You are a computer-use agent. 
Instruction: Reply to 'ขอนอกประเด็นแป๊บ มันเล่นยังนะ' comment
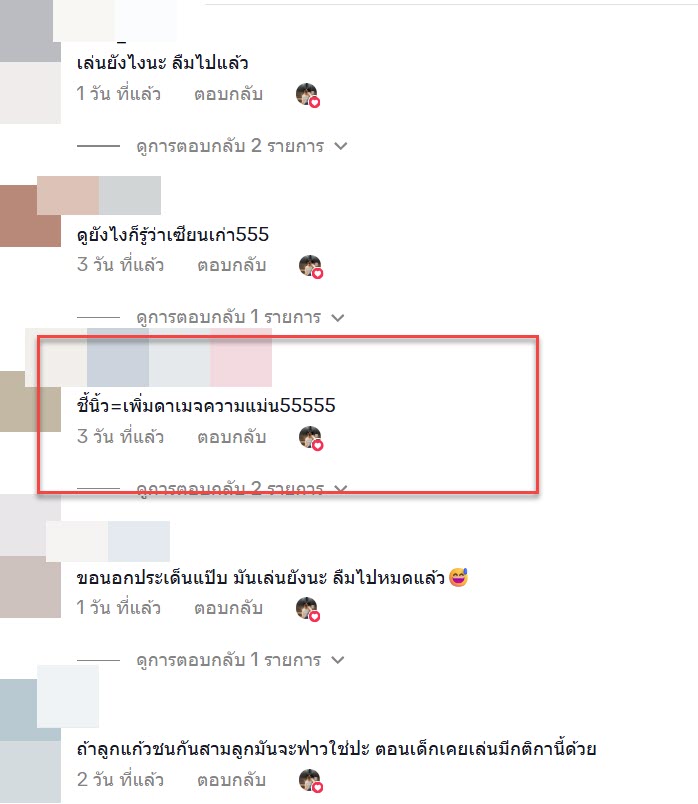pos(228,608)
